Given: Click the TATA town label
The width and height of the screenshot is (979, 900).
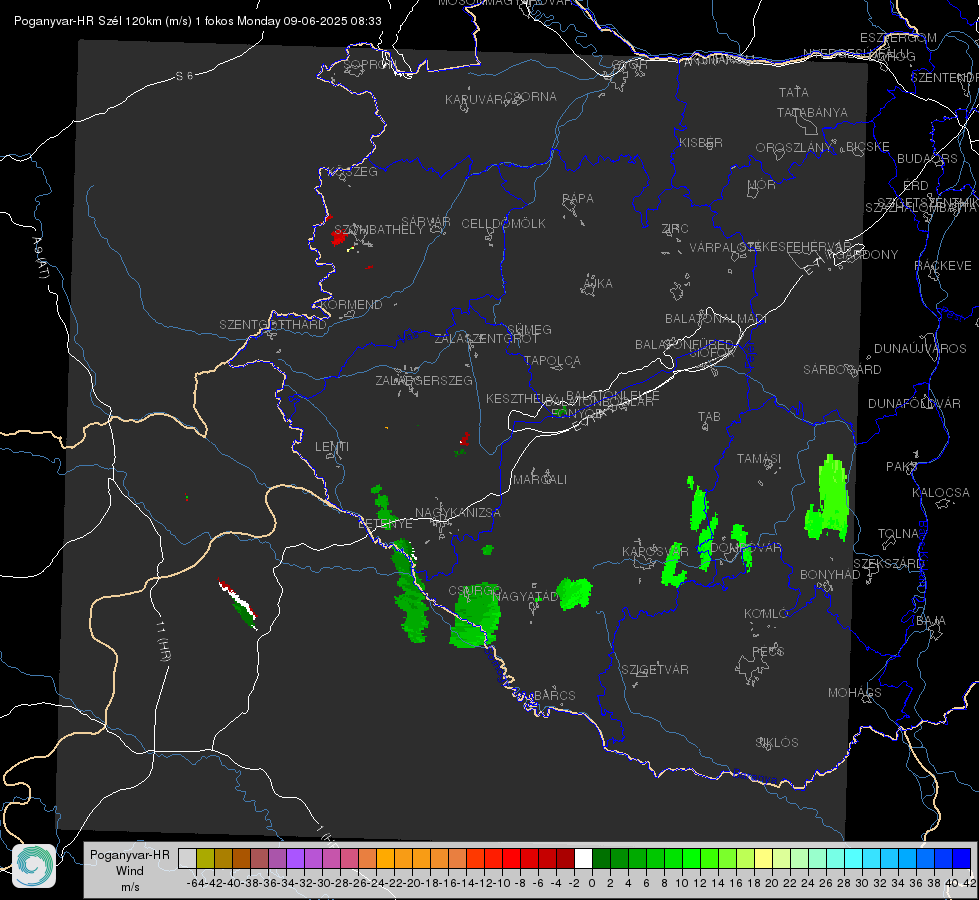Looking at the screenshot, I should tap(794, 92).
